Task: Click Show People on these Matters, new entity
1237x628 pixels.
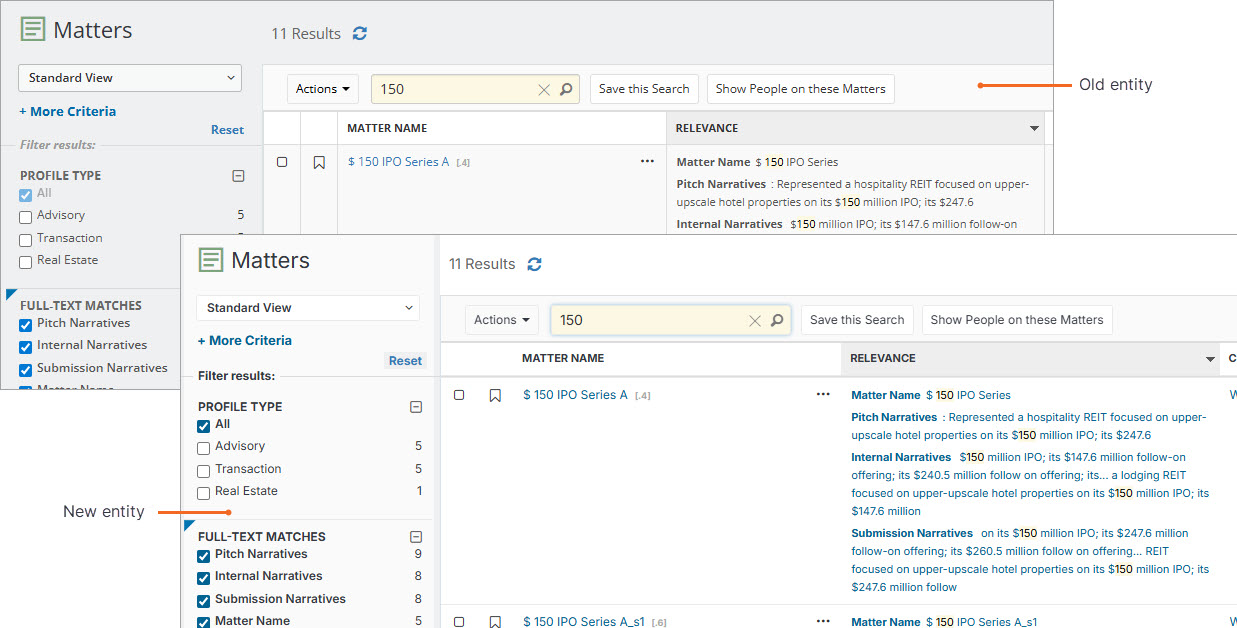Action: [x=1017, y=320]
